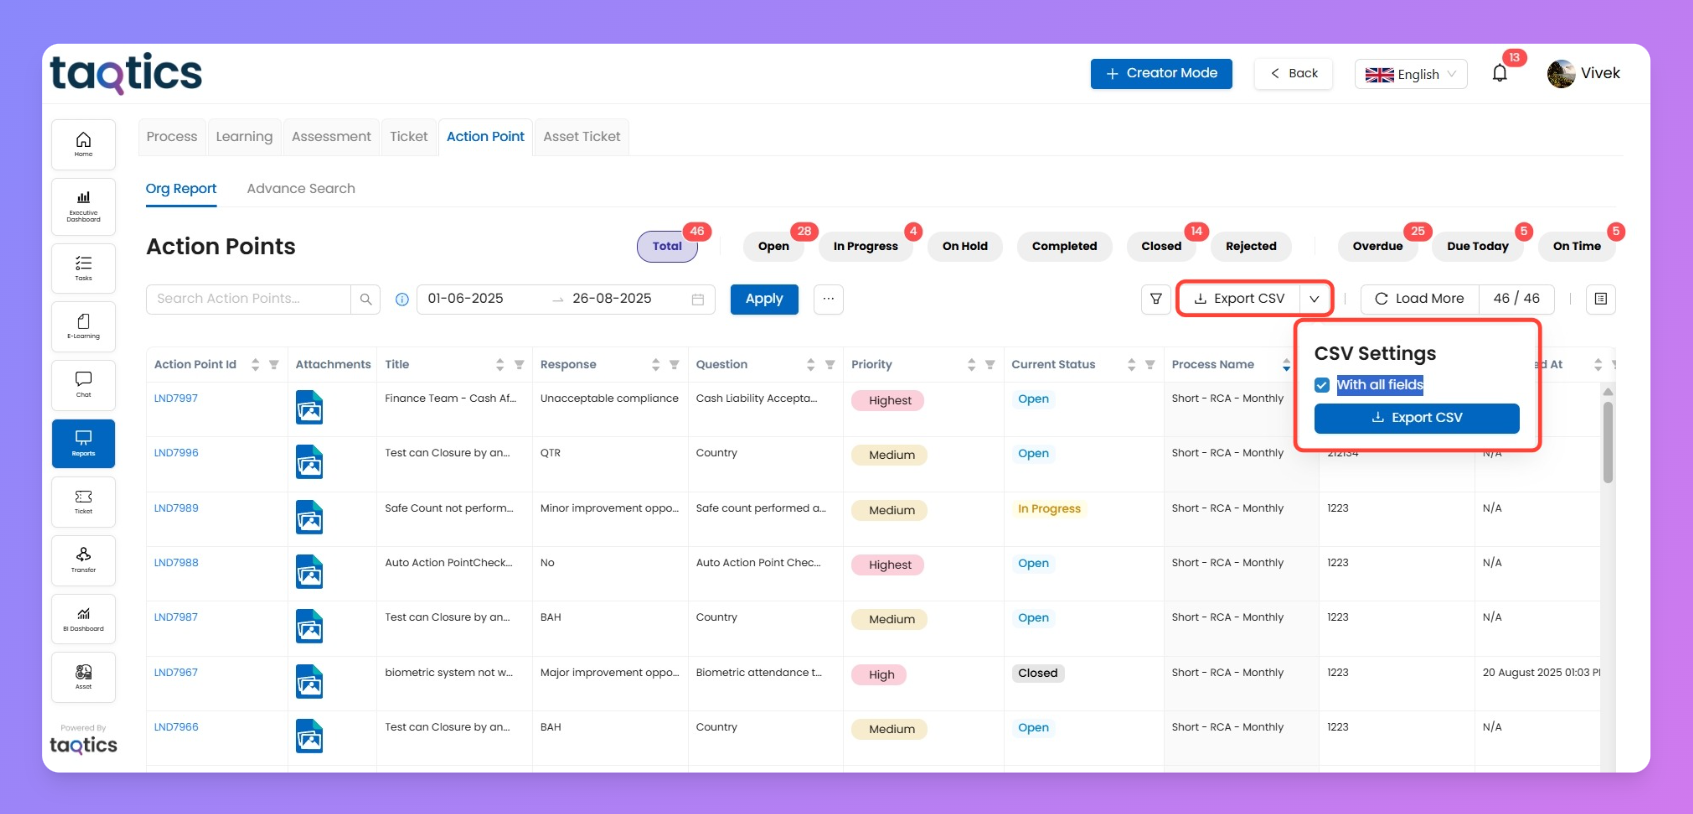Click the blue Export CSV button in CSV Settings
The image size is (1693, 814).
(1417, 418)
